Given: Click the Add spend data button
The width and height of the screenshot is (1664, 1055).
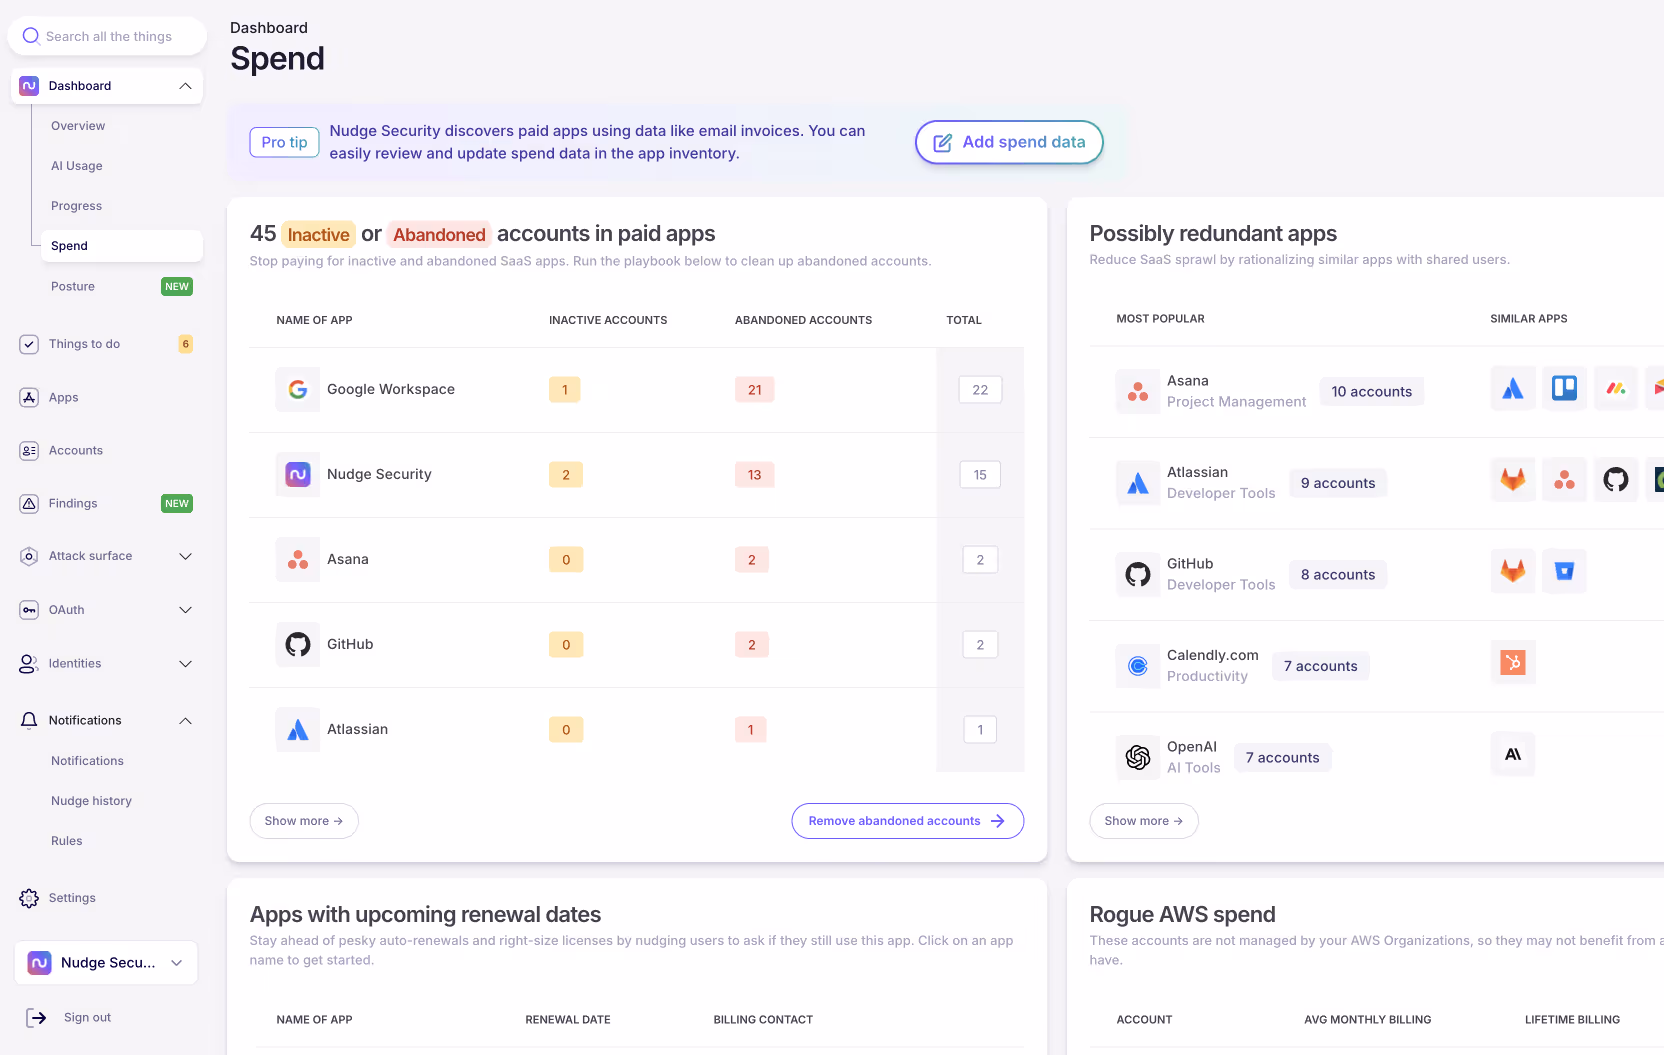Looking at the screenshot, I should pos(1008,142).
